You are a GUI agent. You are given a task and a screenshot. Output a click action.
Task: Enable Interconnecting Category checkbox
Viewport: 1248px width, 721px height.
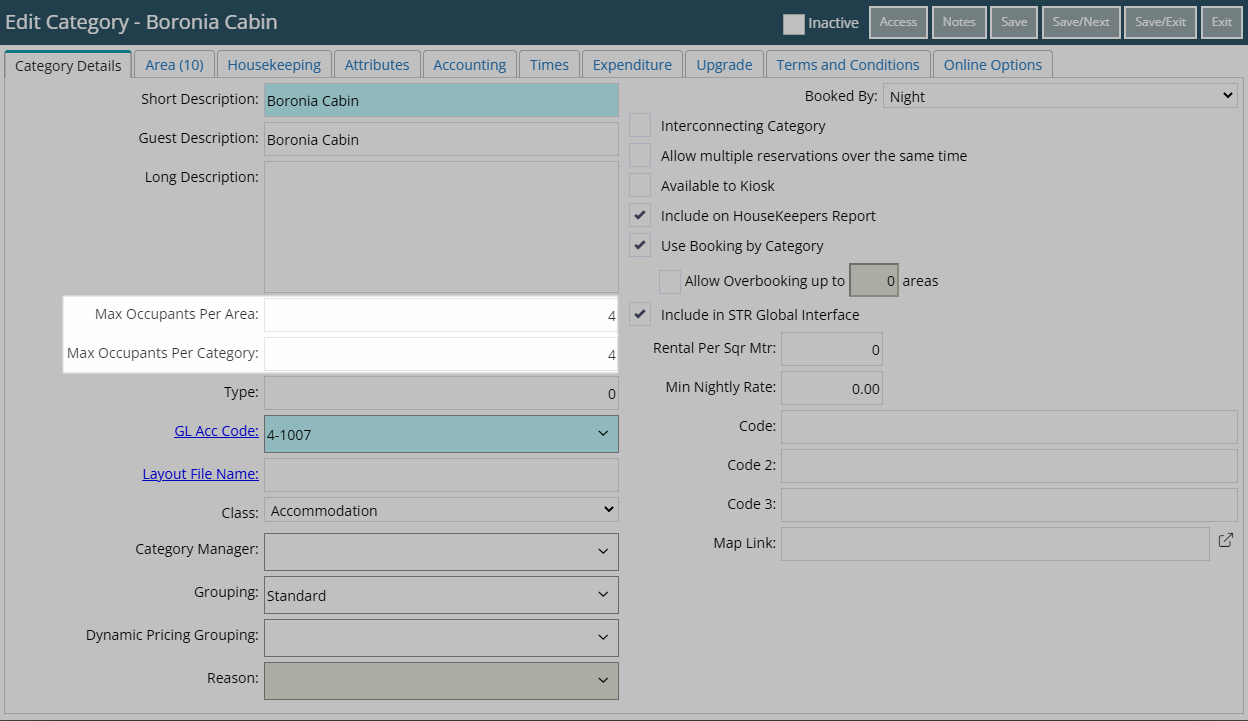(640, 126)
